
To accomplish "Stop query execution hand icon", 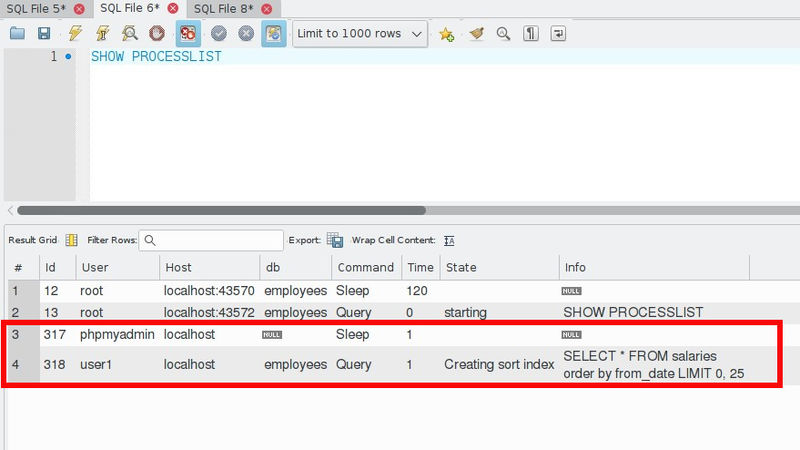I will [x=157, y=34].
